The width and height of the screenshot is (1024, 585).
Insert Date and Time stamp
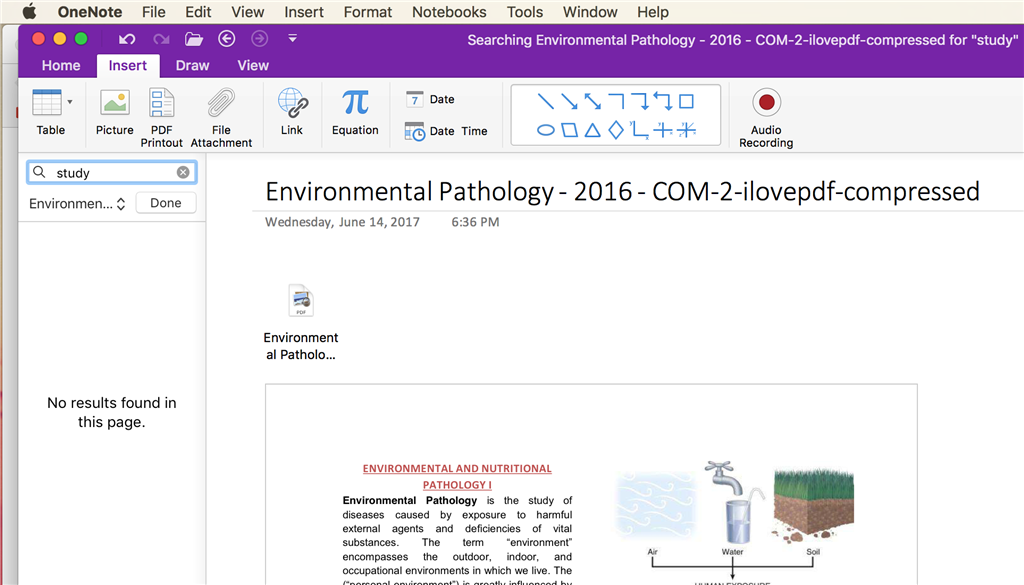click(x=446, y=131)
